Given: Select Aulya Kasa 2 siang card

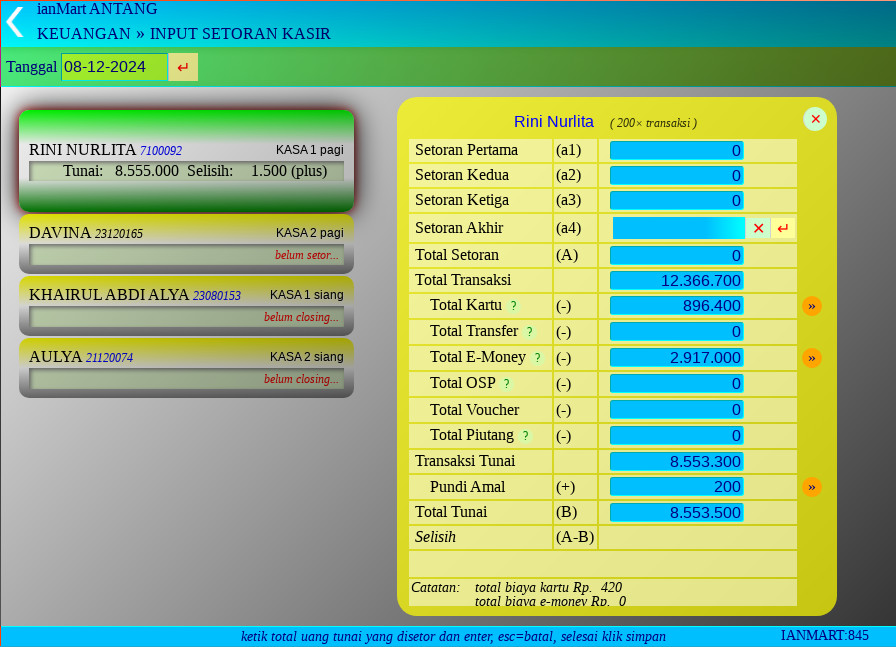Looking at the screenshot, I should click(x=186, y=367).
